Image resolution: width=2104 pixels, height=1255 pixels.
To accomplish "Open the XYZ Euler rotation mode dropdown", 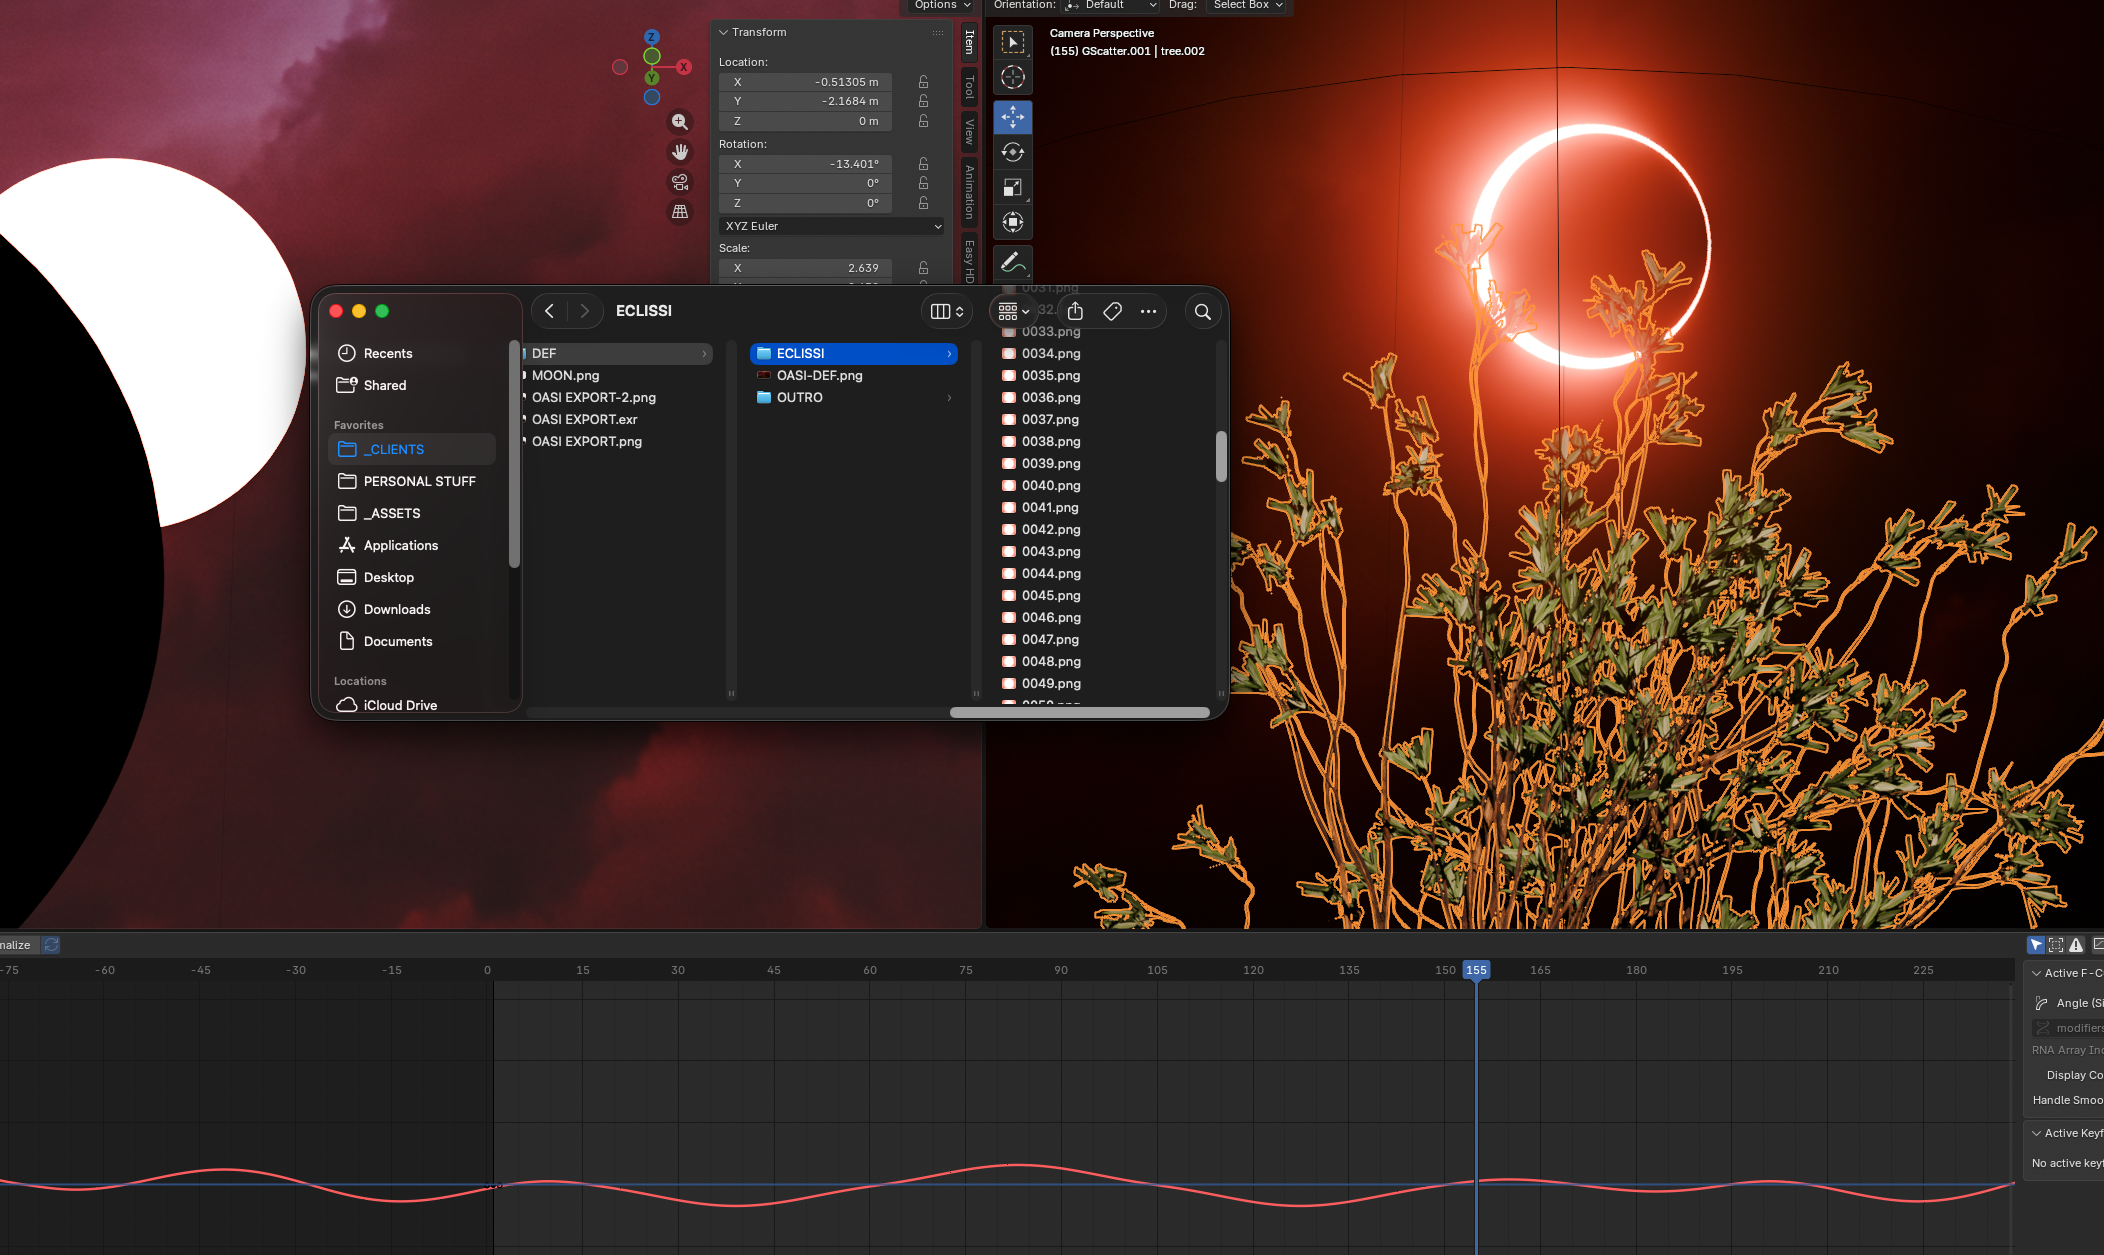I will (x=831, y=226).
